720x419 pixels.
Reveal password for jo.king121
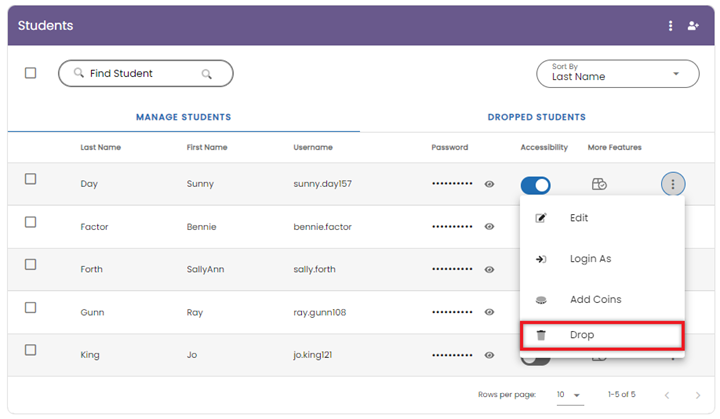[489, 355]
